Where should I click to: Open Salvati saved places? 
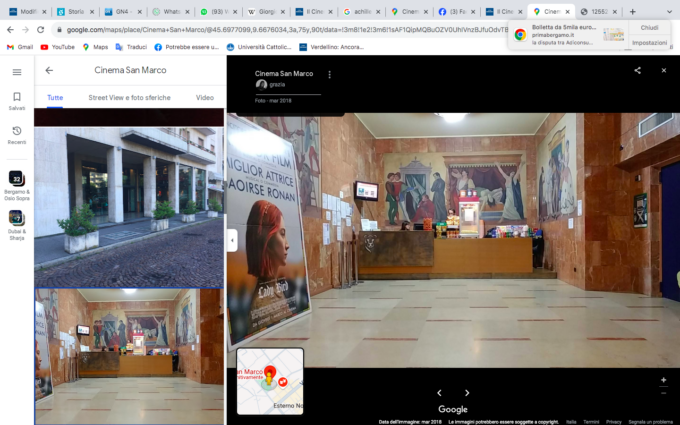(17, 101)
